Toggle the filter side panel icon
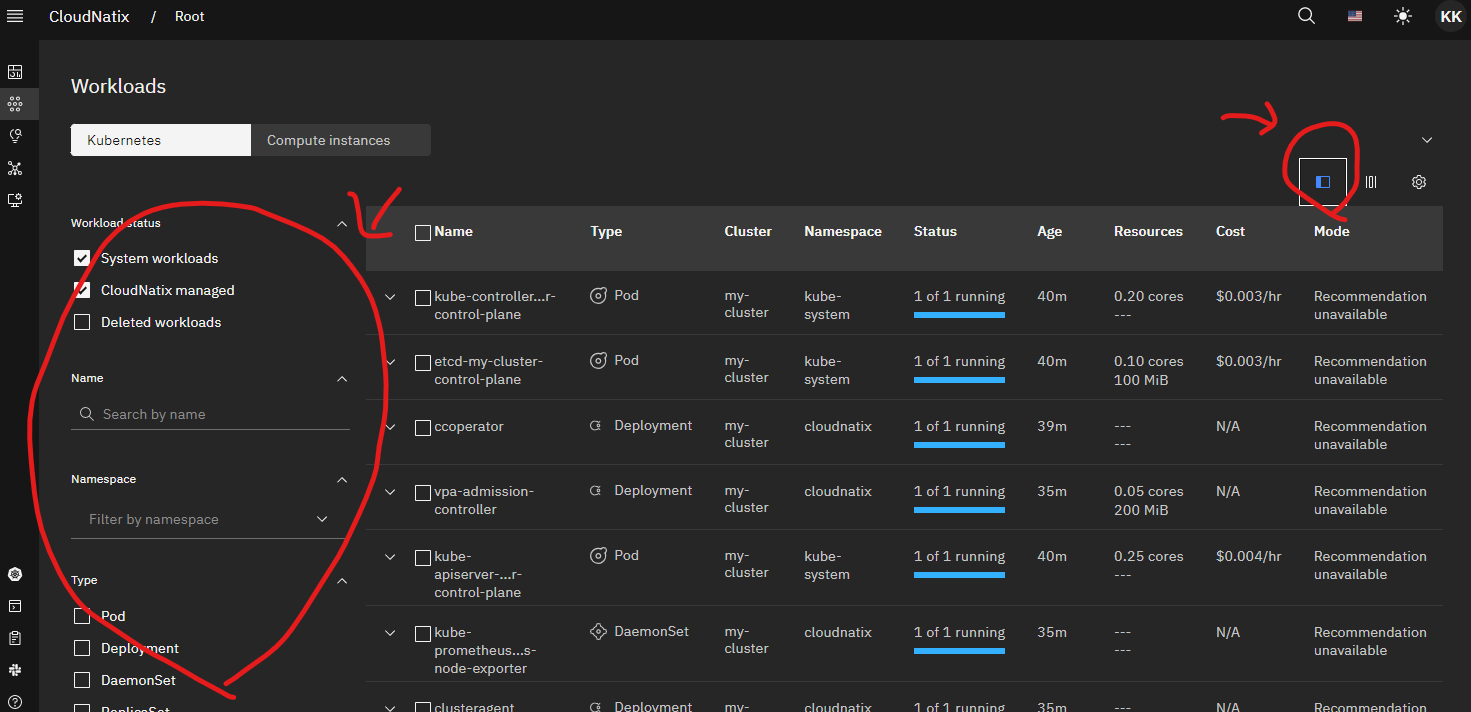The image size is (1471, 712). point(1323,182)
